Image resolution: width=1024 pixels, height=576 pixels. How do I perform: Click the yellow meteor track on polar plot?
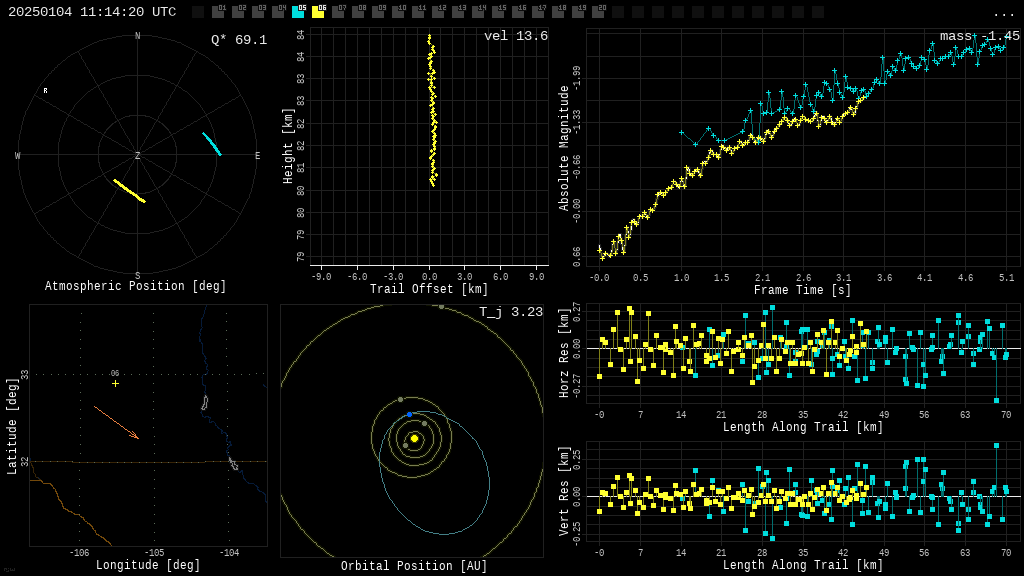coord(129,191)
